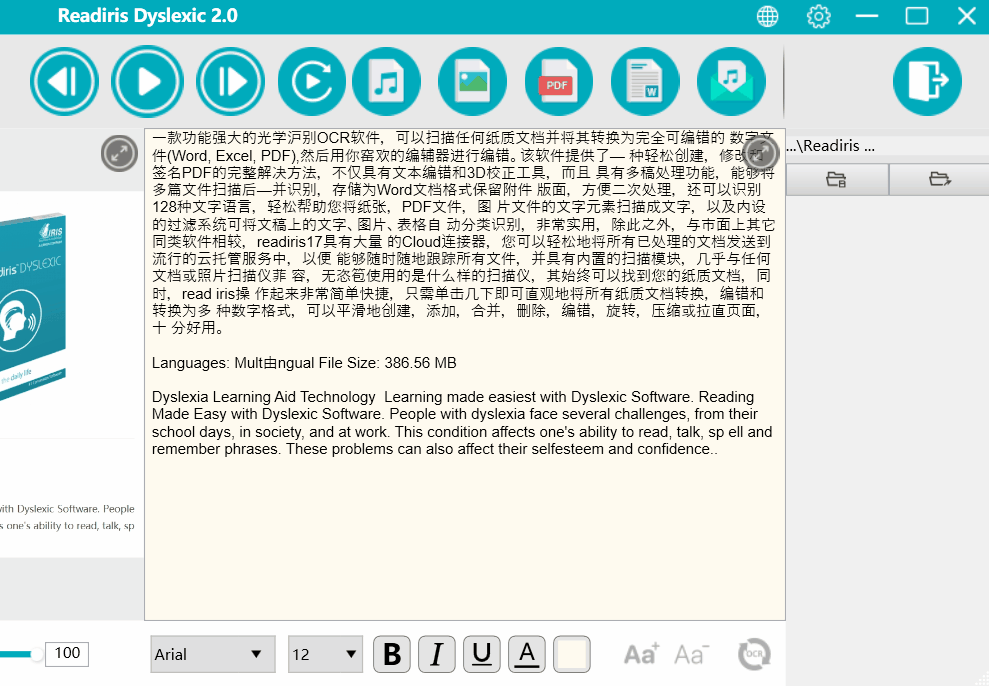Click the open folder icon button

[940, 180]
